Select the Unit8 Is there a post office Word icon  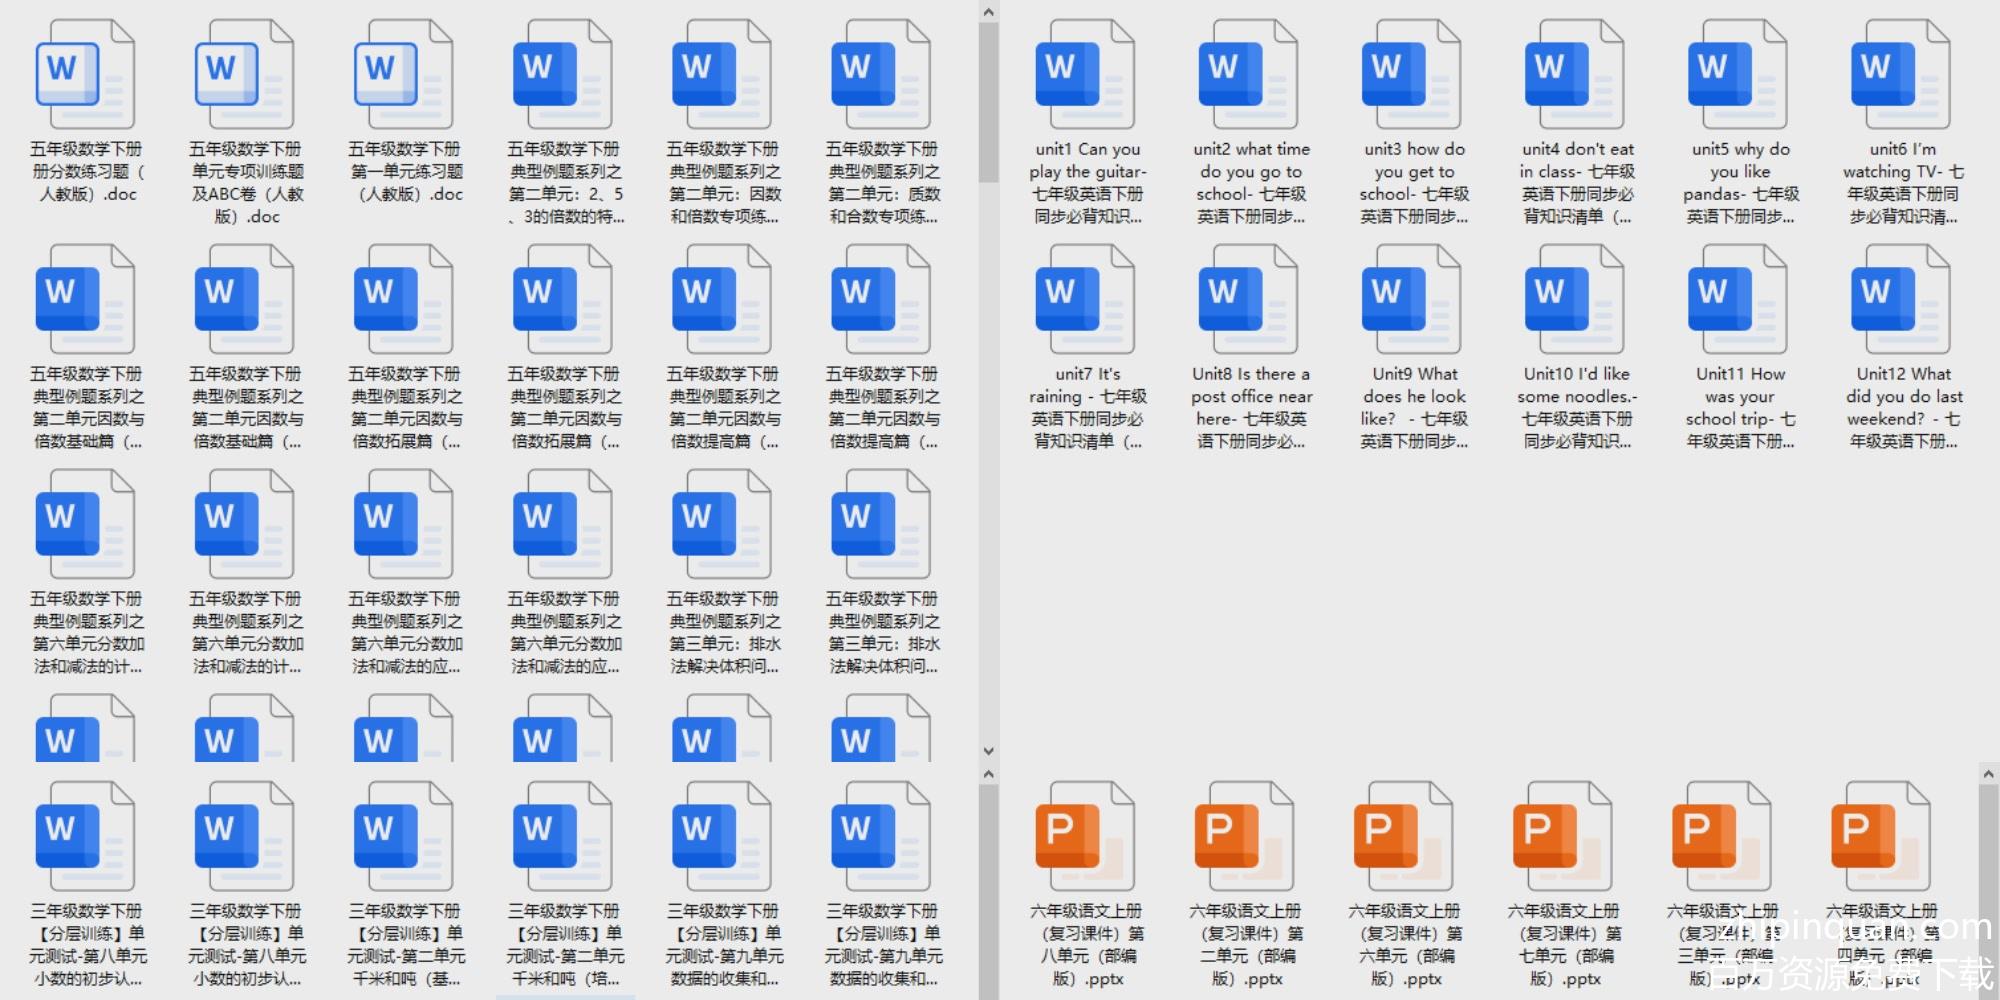click(x=1248, y=300)
